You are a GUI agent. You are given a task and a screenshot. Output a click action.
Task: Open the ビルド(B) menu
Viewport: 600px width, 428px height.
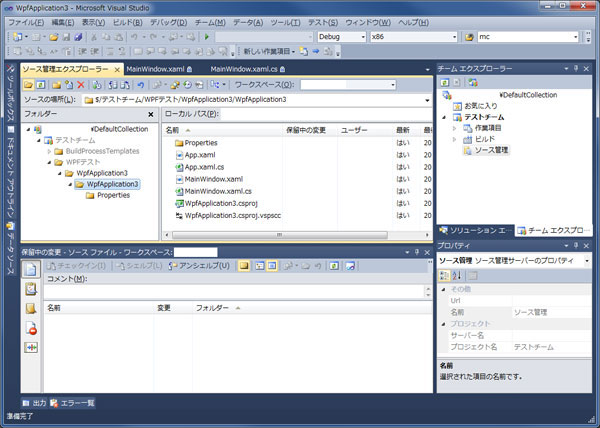pyautogui.click(x=125, y=21)
